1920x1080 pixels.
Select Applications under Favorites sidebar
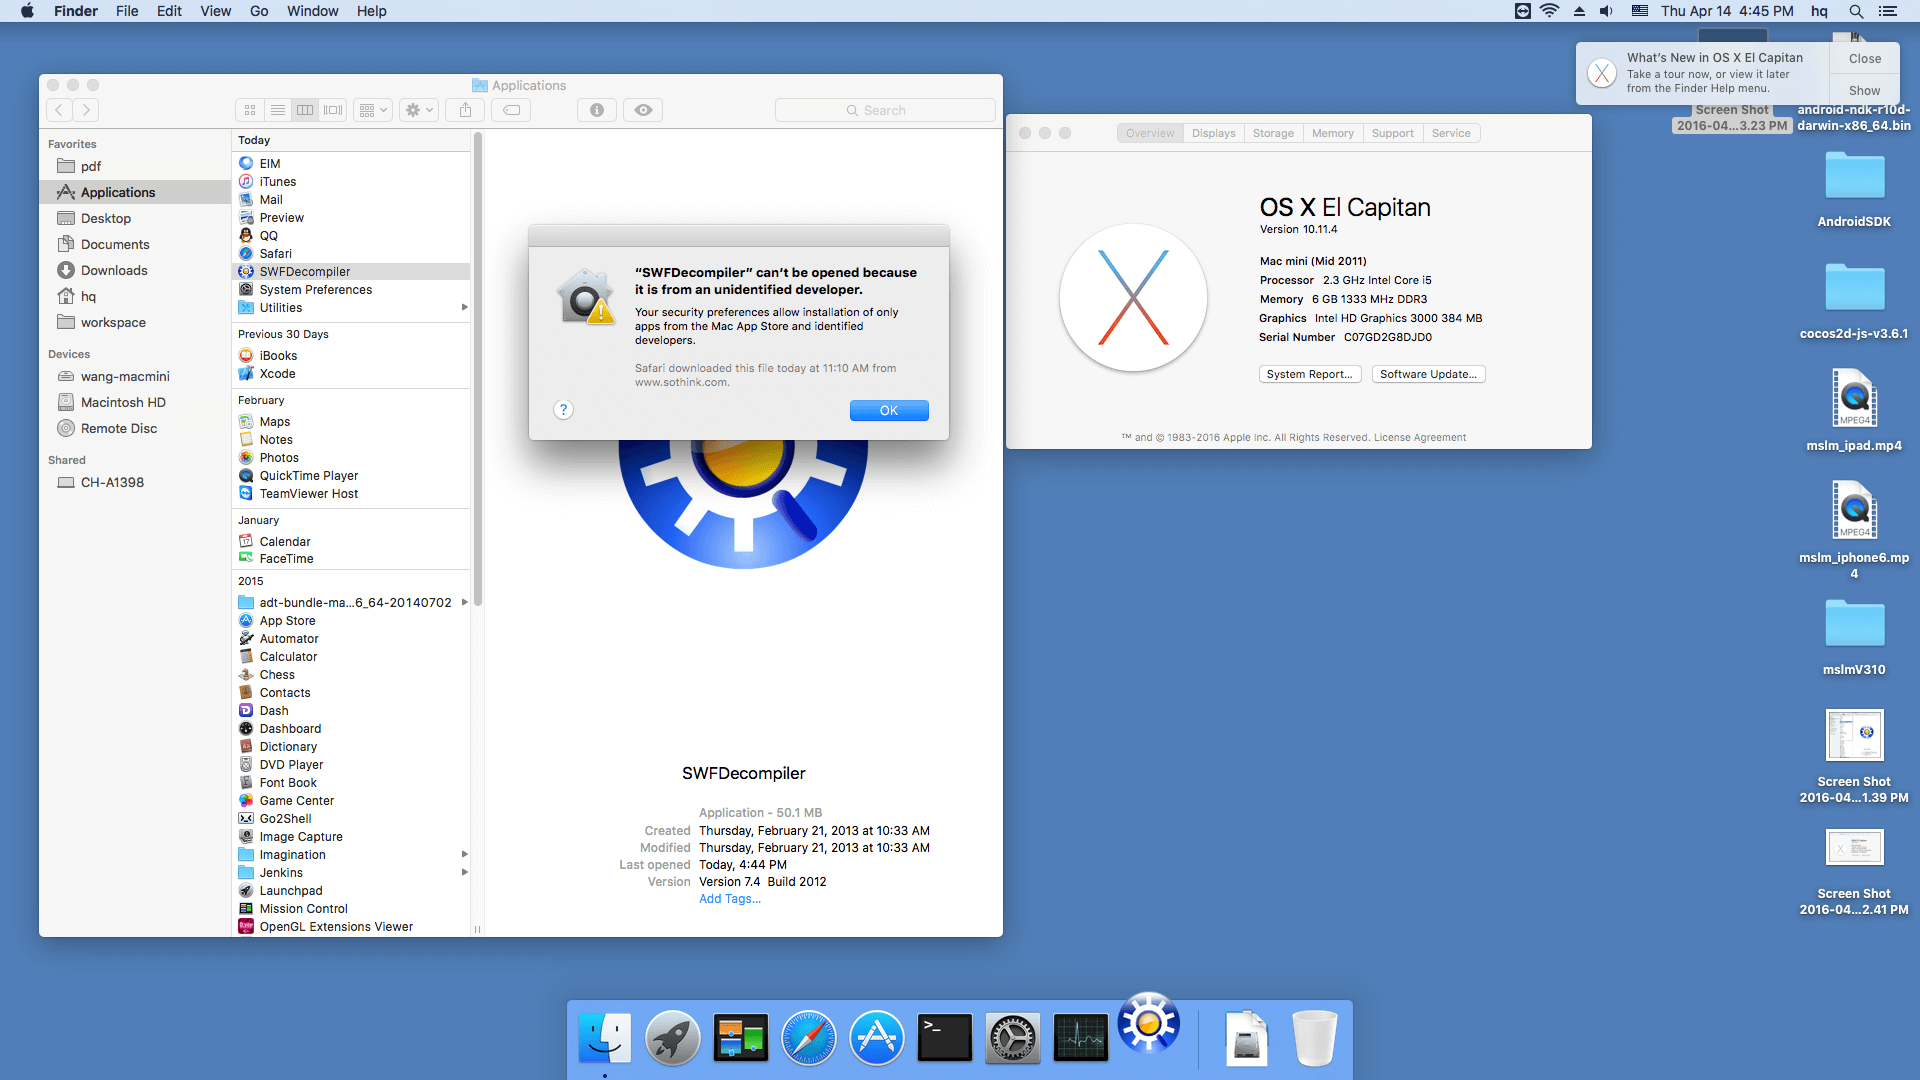115,191
